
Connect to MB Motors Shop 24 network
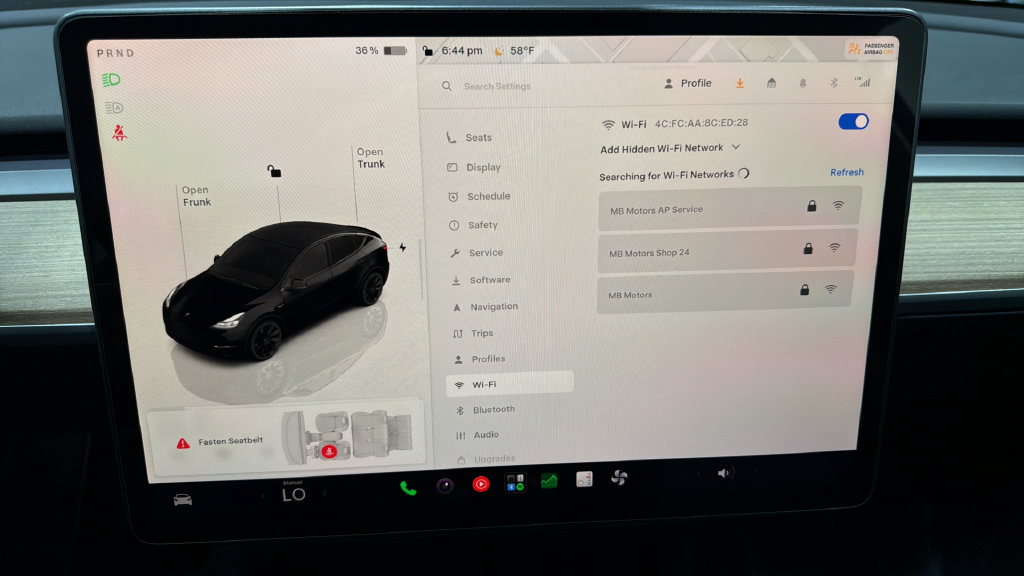[727, 251]
